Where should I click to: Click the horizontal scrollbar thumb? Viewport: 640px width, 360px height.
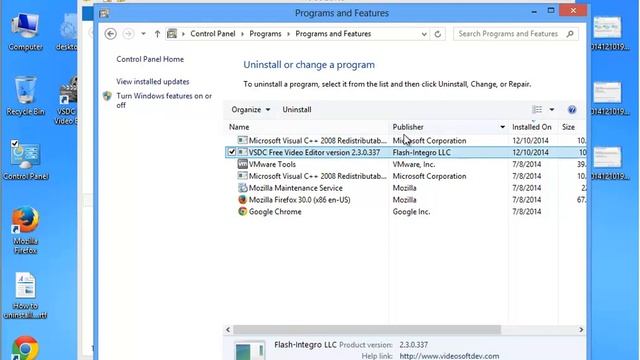pos(367,329)
